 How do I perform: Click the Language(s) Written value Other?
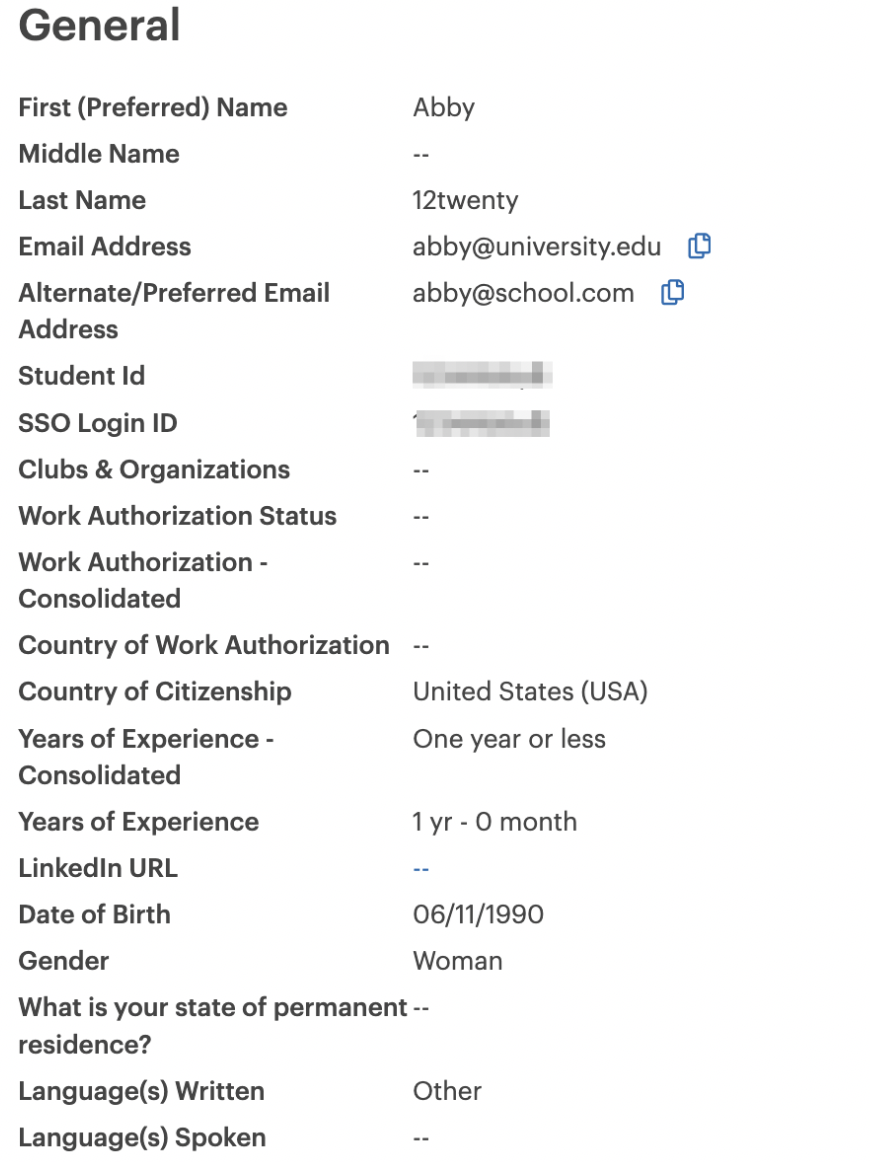[x=447, y=1092]
